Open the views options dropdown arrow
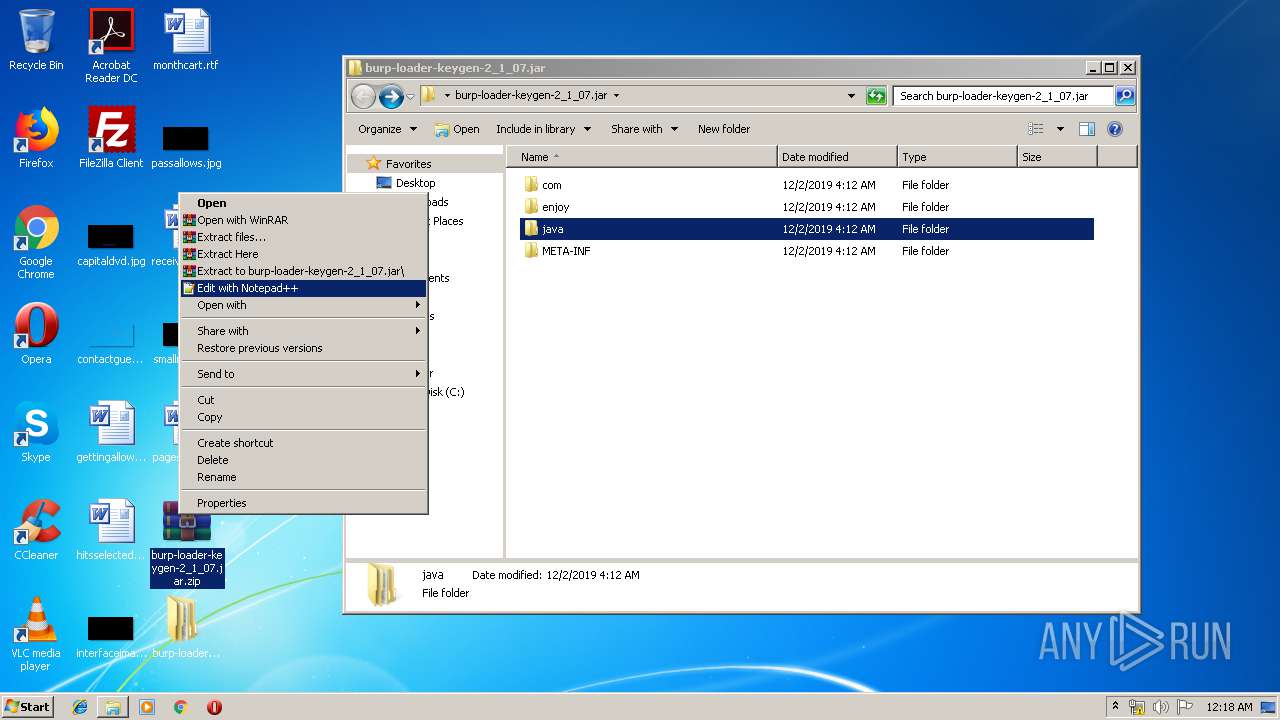 [x=1060, y=129]
